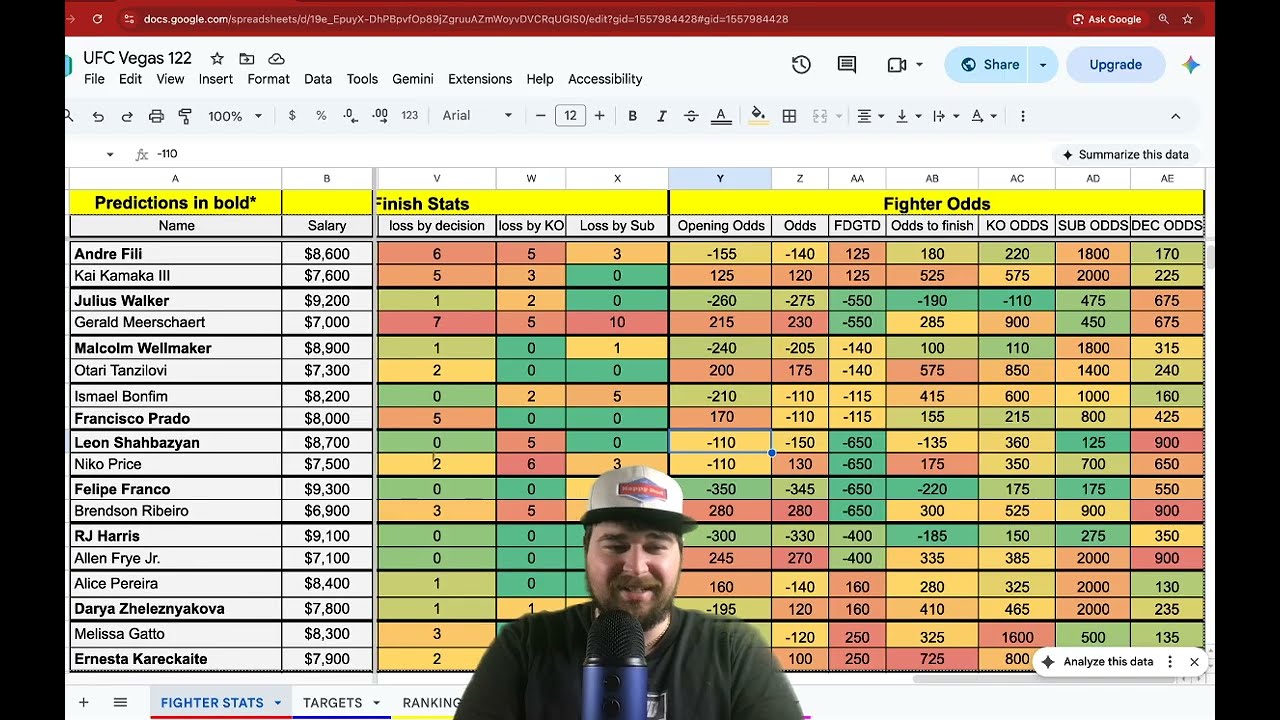Open Gemini sparkle icon at top right
This screenshot has height=720, width=1280.
coord(1190,65)
